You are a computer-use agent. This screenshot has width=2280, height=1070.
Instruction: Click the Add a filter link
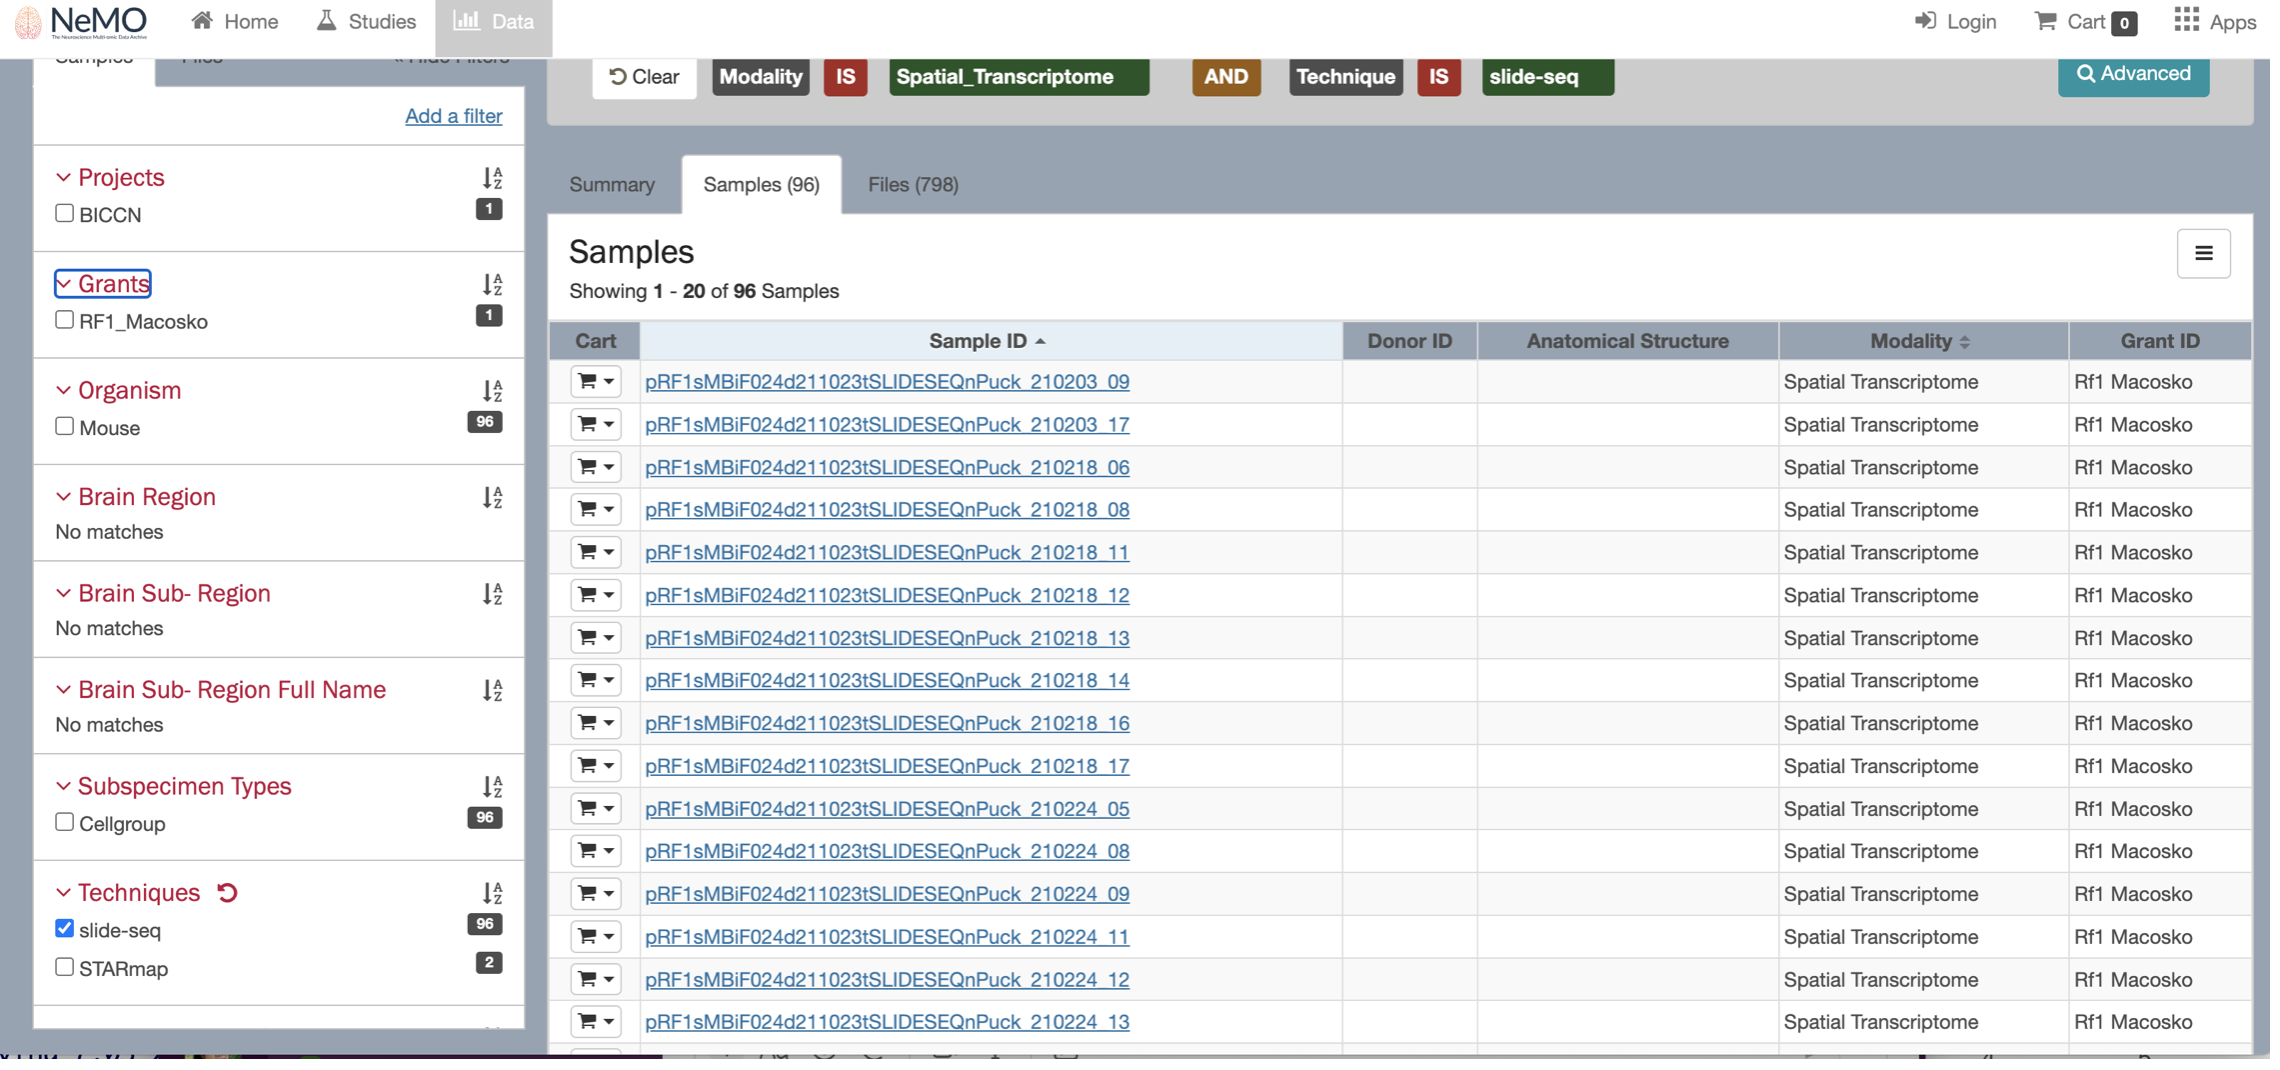point(453,116)
